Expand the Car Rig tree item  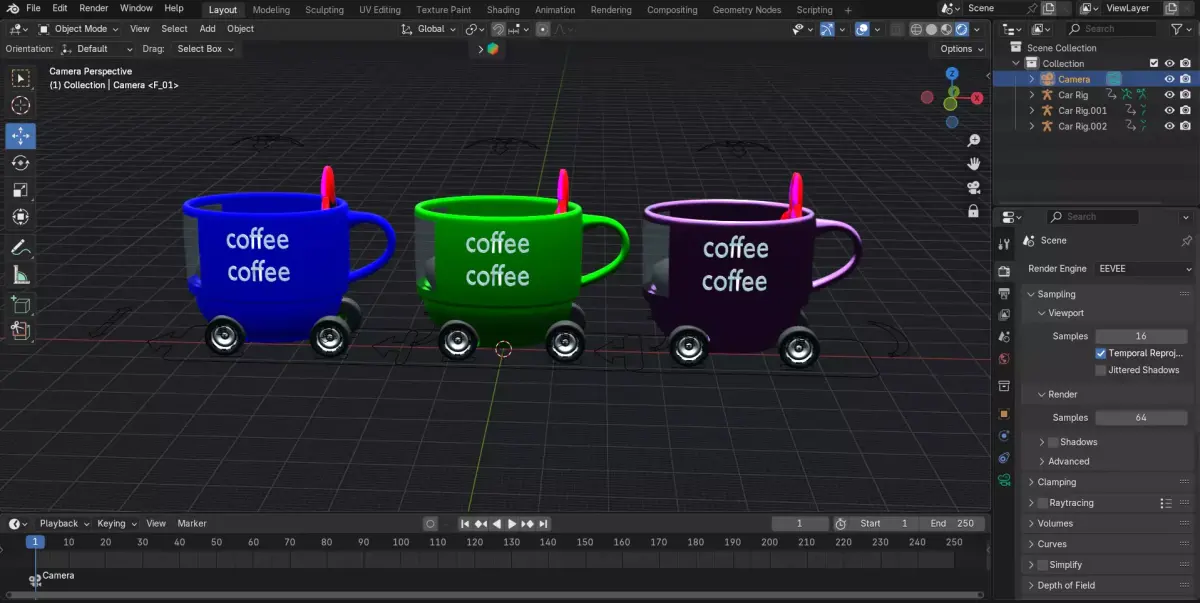click(x=1032, y=95)
